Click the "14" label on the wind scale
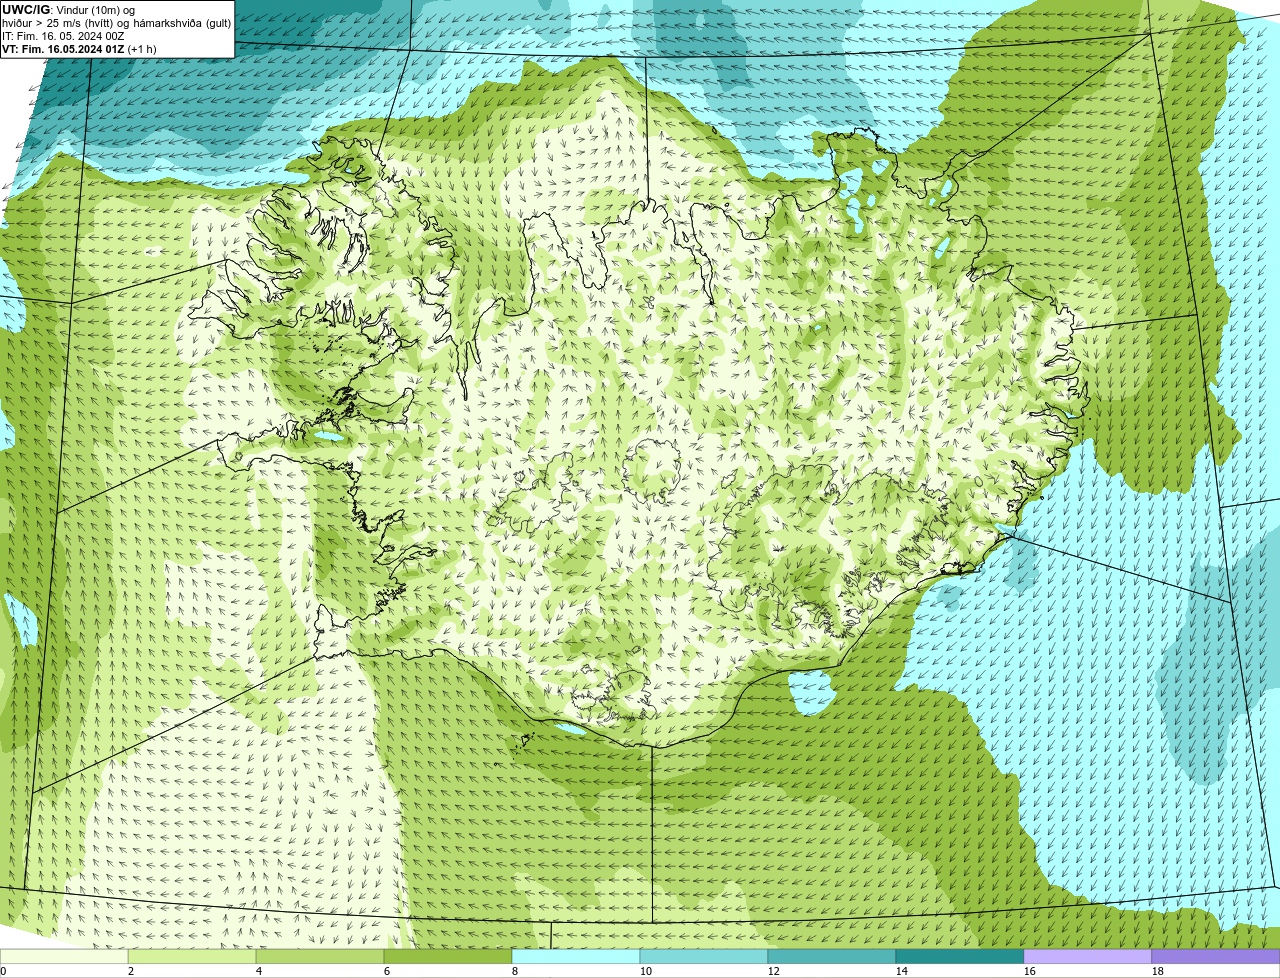 (902, 971)
